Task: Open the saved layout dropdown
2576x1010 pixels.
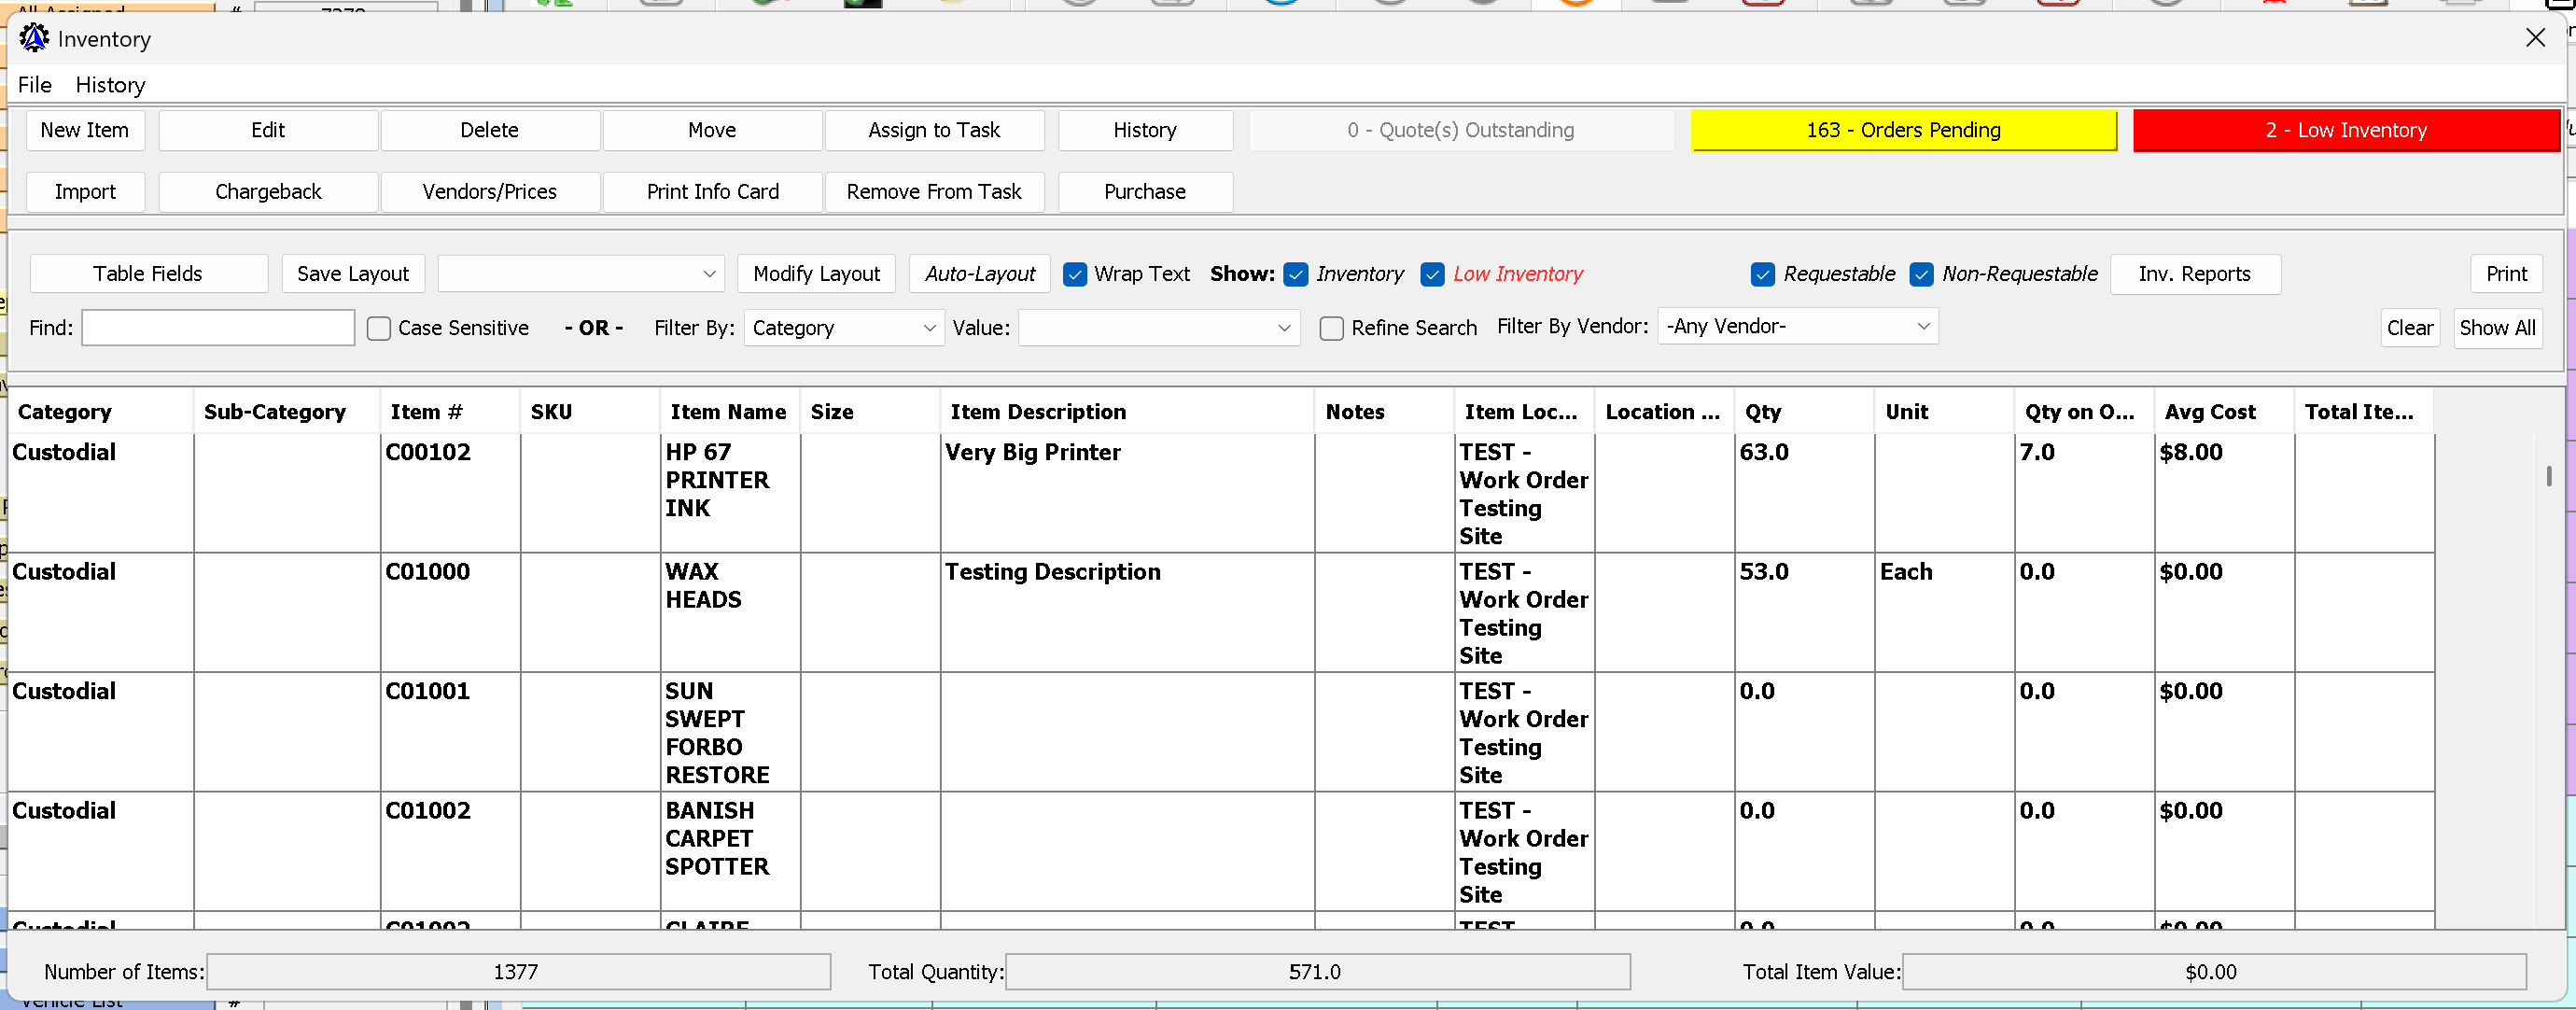Action: point(580,274)
